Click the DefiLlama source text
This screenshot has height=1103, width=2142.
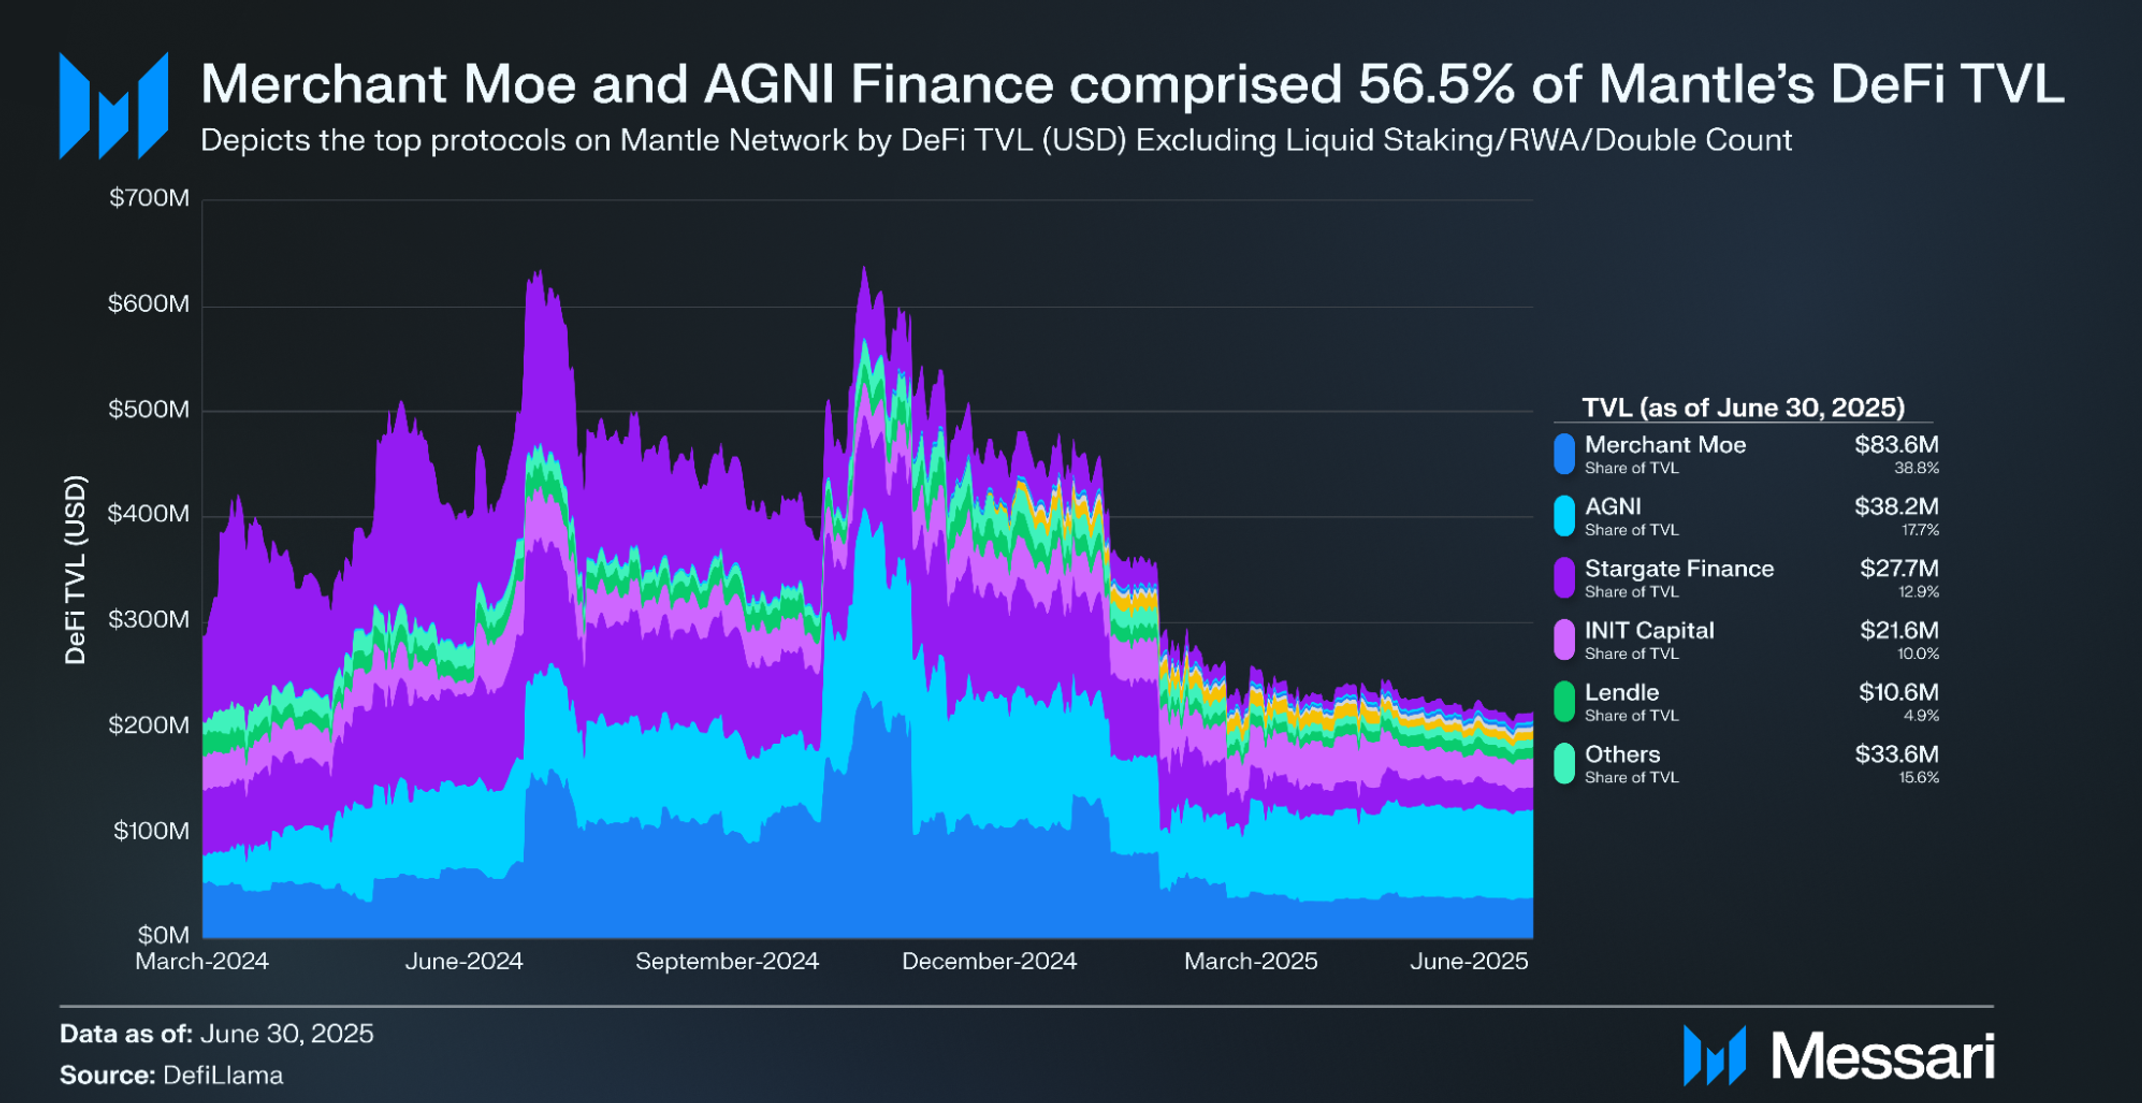[x=223, y=1075]
